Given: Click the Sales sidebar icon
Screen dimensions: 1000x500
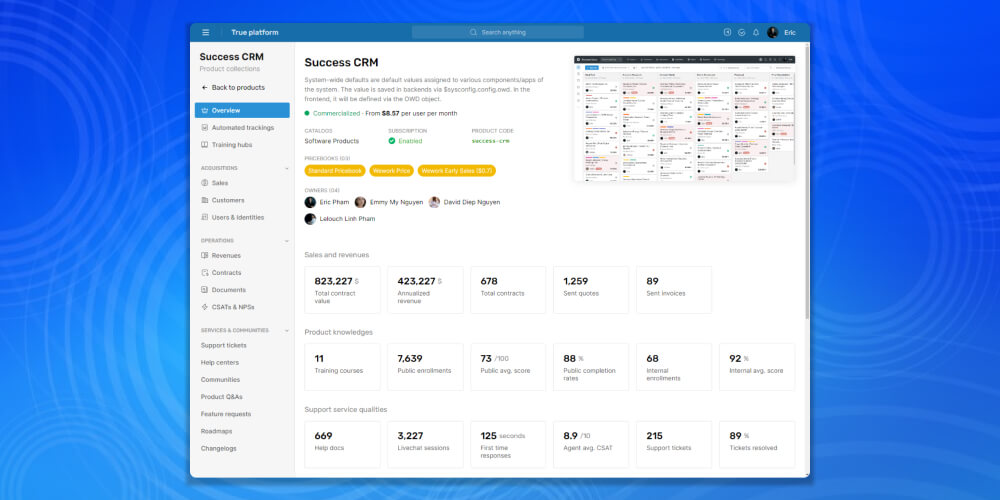Looking at the screenshot, I should tap(205, 183).
